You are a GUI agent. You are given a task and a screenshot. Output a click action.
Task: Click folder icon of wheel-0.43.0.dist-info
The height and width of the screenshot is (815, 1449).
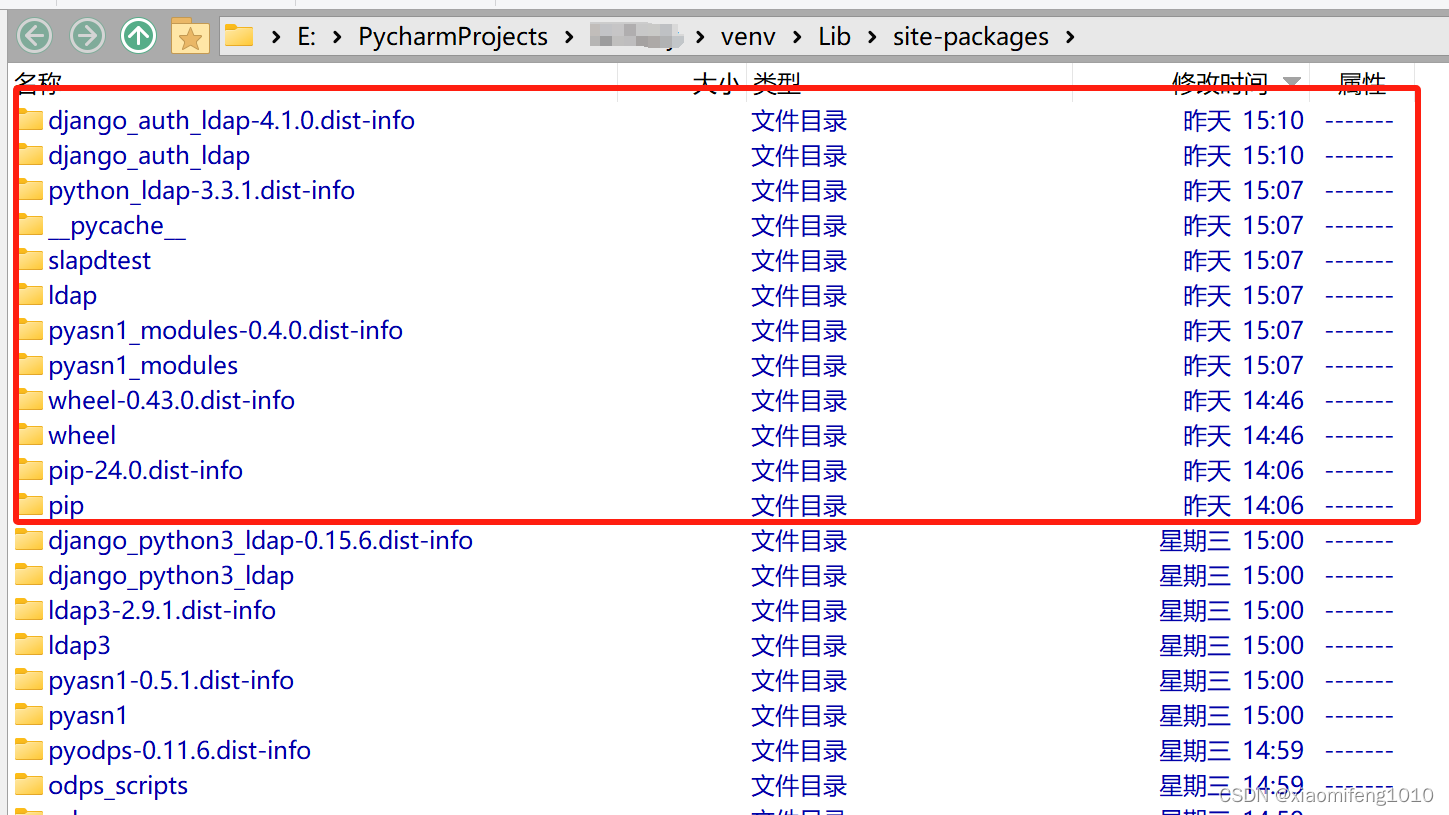(30, 400)
